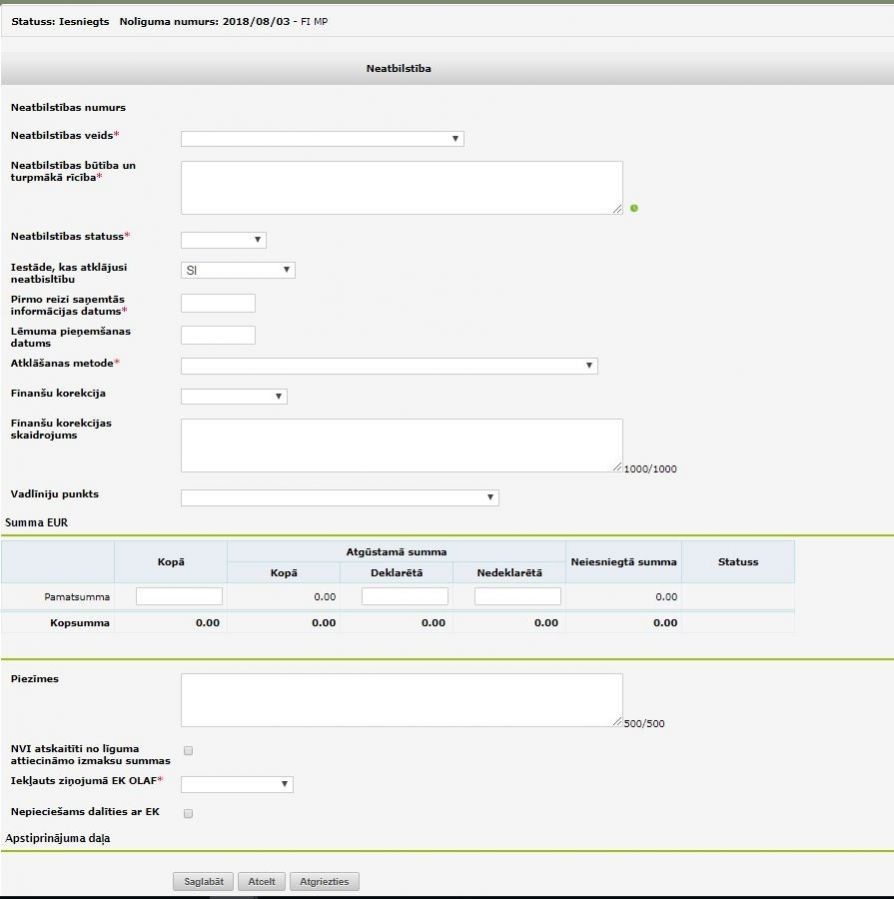Focus the Neatbilstības būtība un turpmākā rīcība textarea
The image size is (894, 899).
[401, 187]
